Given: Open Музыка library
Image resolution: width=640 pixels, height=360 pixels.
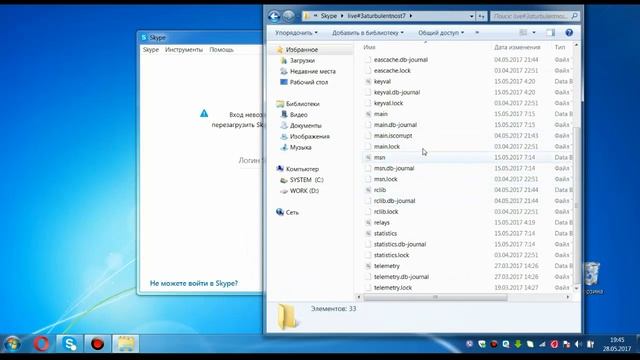Looking at the screenshot, I should tap(300, 147).
